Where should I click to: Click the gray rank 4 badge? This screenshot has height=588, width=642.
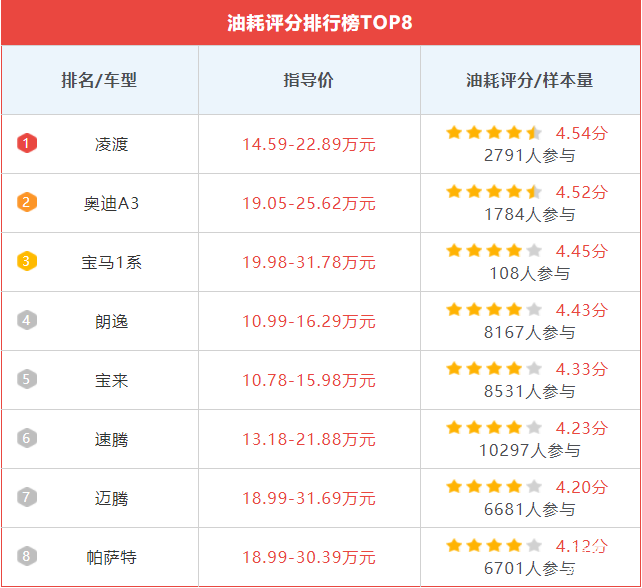tap(27, 321)
